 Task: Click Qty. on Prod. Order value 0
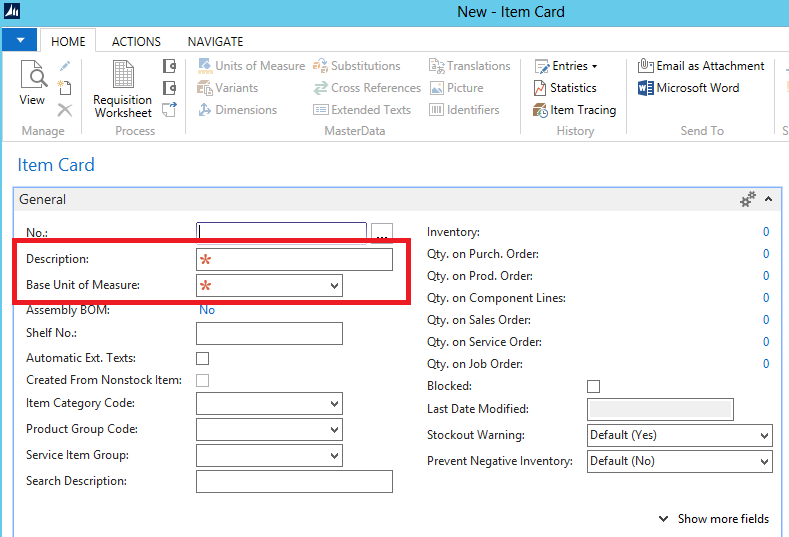tap(766, 276)
